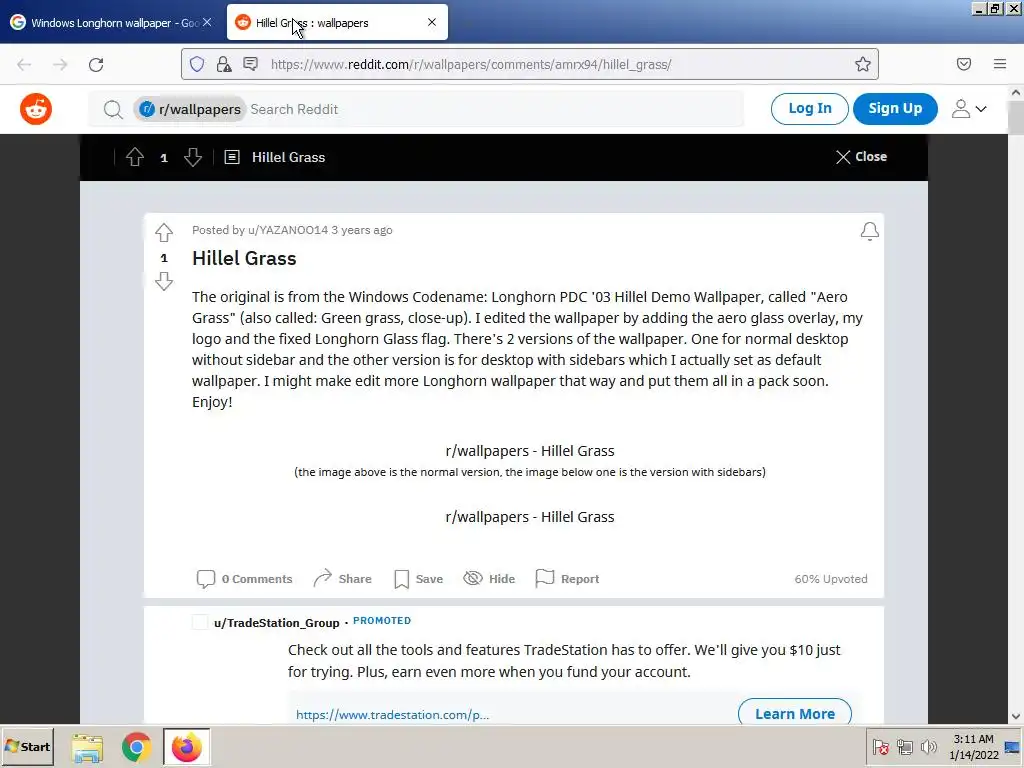Viewport: 1024px width, 768px height.
Task: Close the post overlay
Action: click(861, 157)
